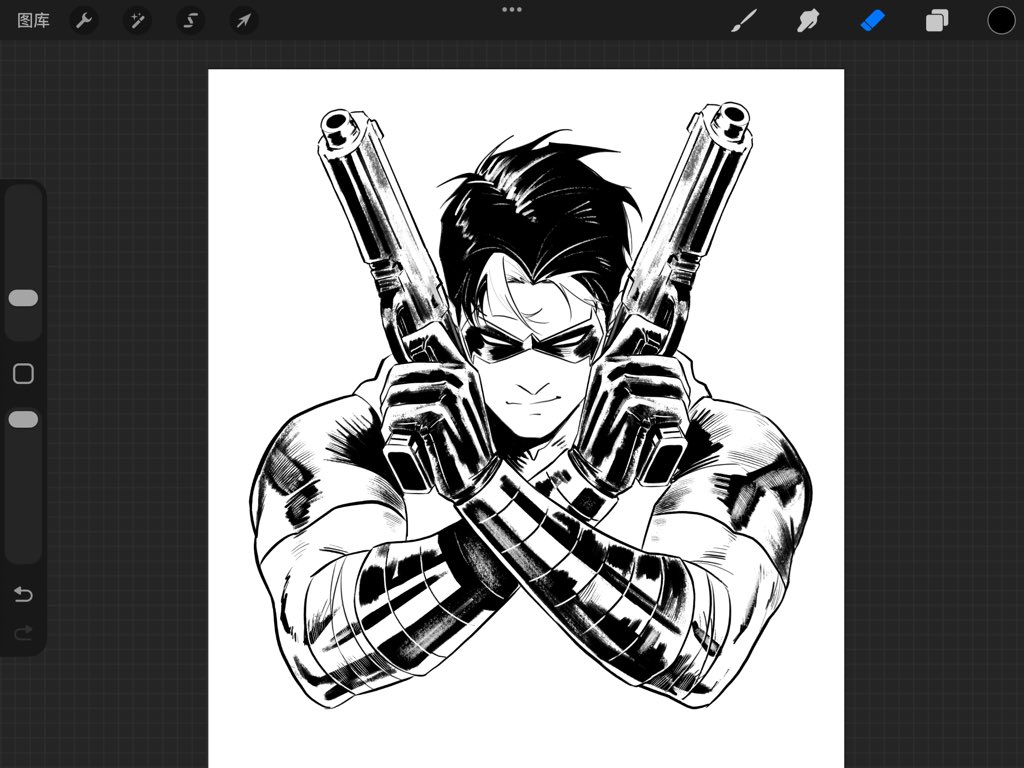Redo the last undone action

click(x=24, y=632)
